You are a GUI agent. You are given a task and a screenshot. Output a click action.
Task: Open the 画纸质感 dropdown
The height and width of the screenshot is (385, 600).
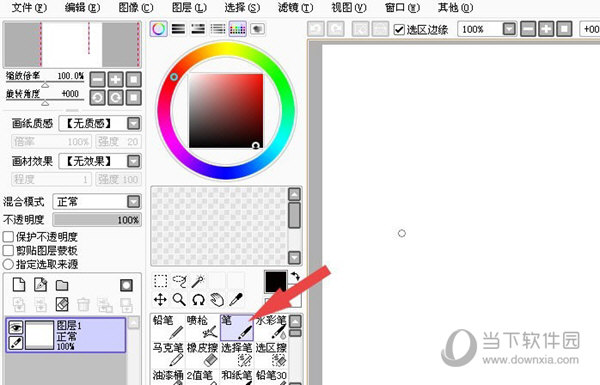[x=134, y=123]
